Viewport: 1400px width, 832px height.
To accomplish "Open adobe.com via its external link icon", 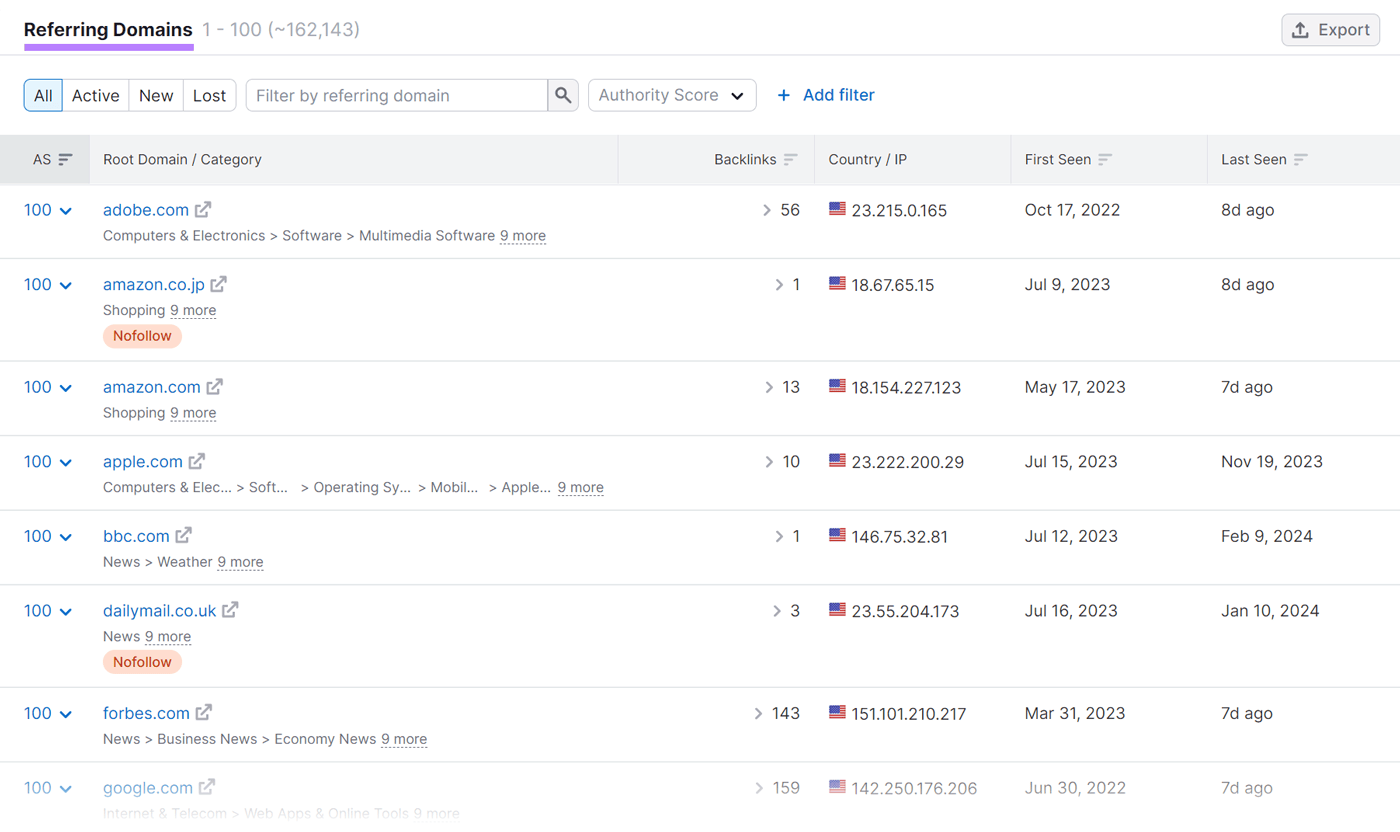I will pos(204,209).
